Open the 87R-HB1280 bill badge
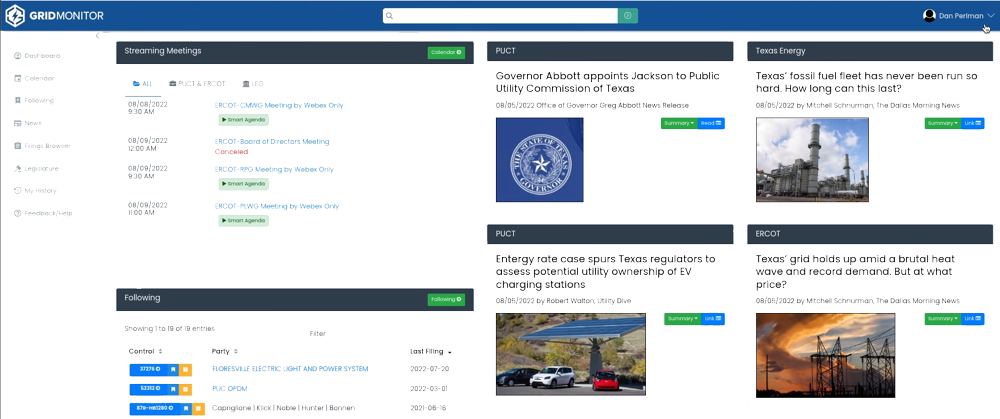1000x419 pixels. click(x=155, y=408)
